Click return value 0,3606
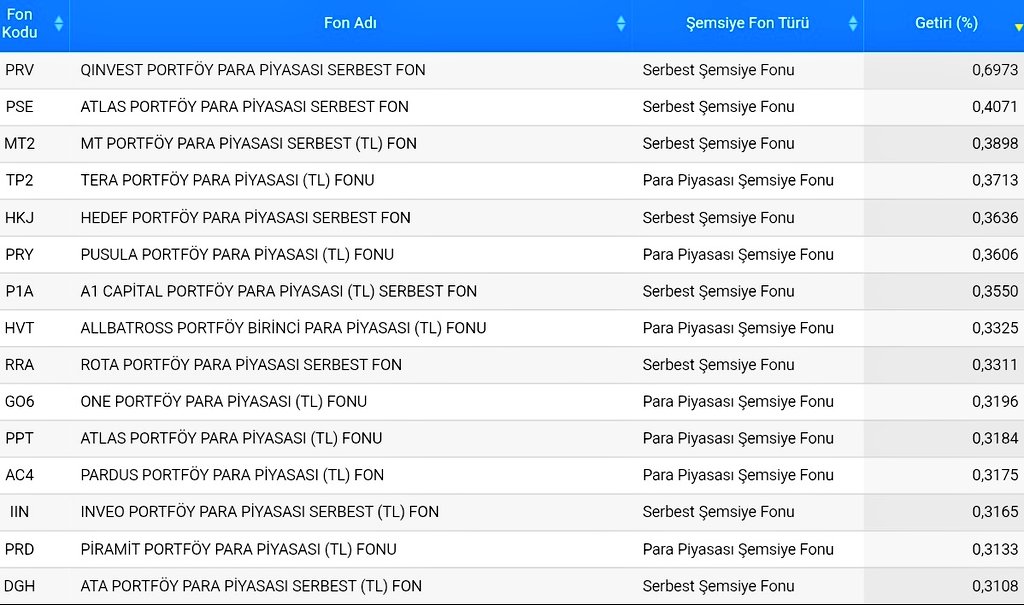This screenshot has width=1024, height=605. coord(995,254)
